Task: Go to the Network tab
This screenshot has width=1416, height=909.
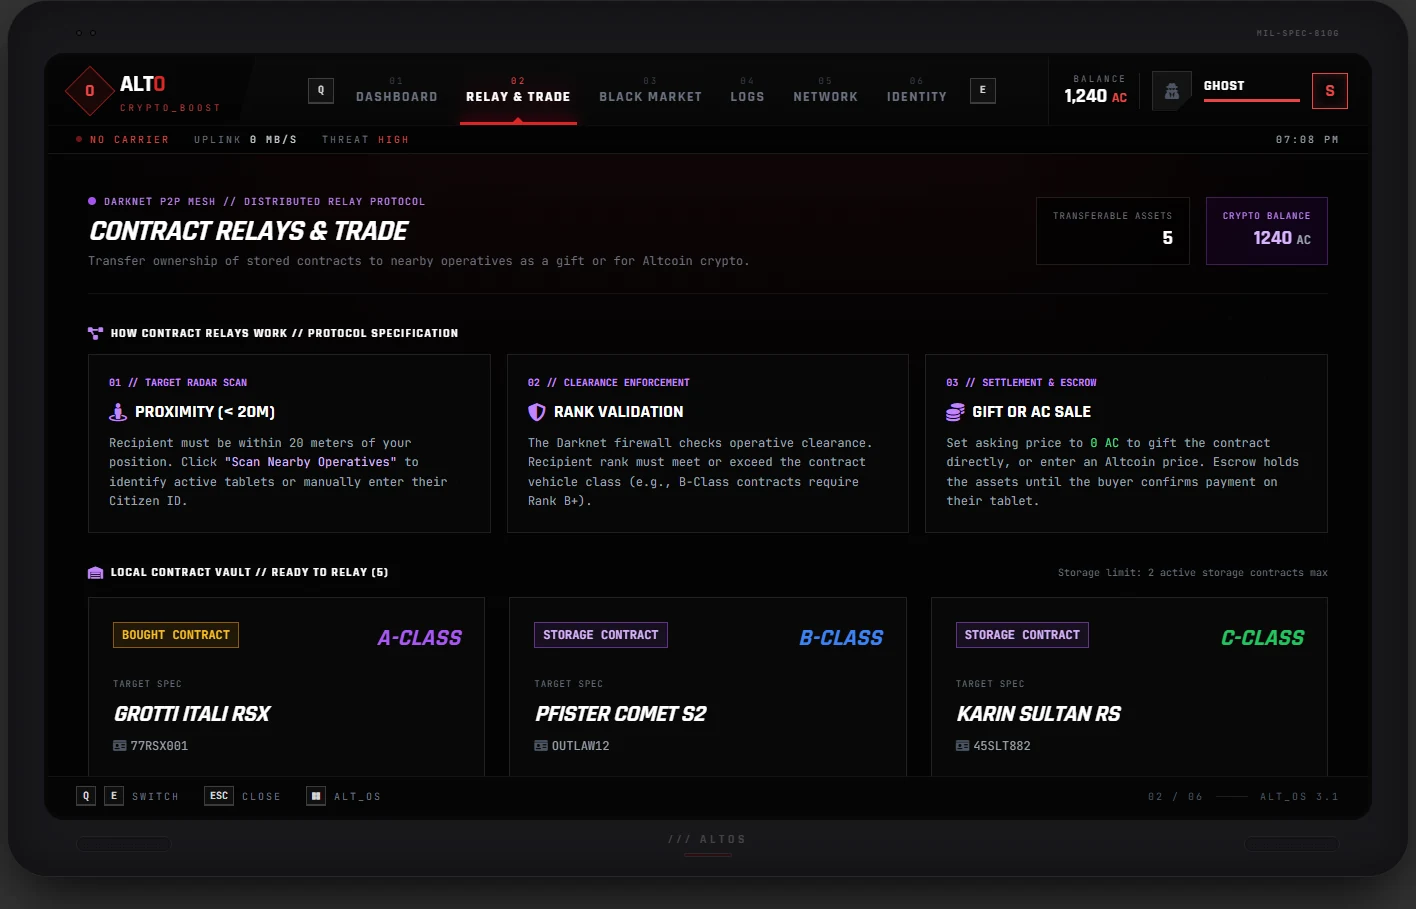Action: point(826,91)
